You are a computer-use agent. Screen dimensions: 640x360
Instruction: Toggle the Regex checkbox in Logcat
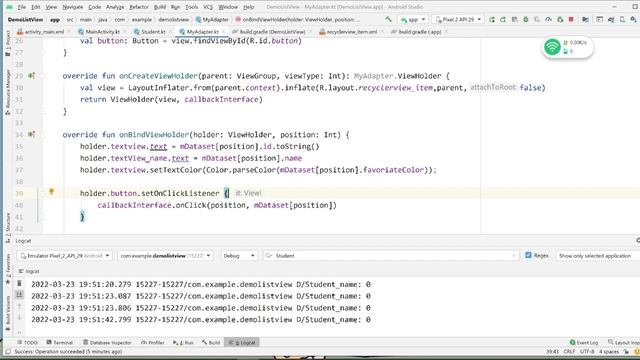point(528,255)
